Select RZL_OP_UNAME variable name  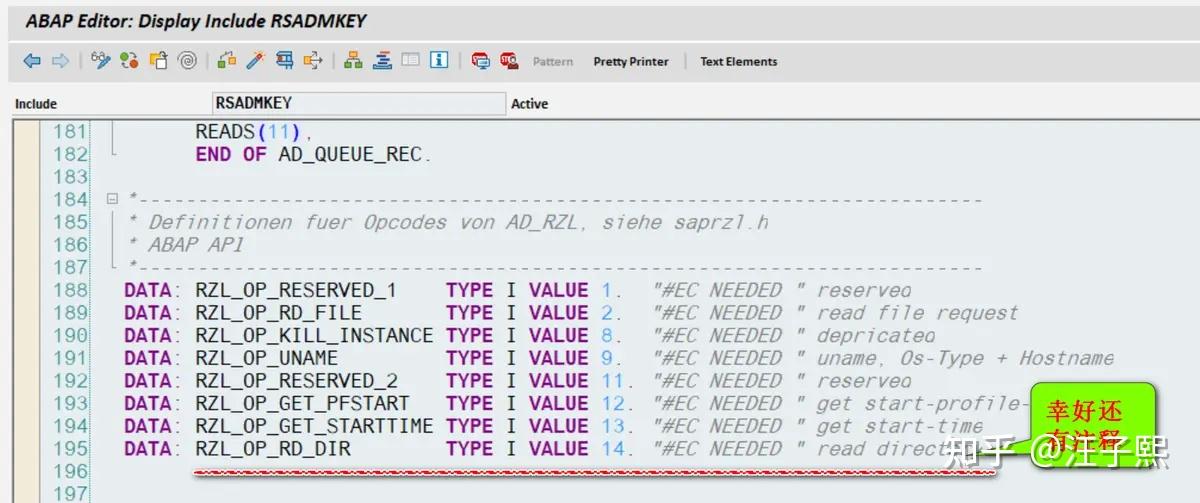tap(266, 358)
